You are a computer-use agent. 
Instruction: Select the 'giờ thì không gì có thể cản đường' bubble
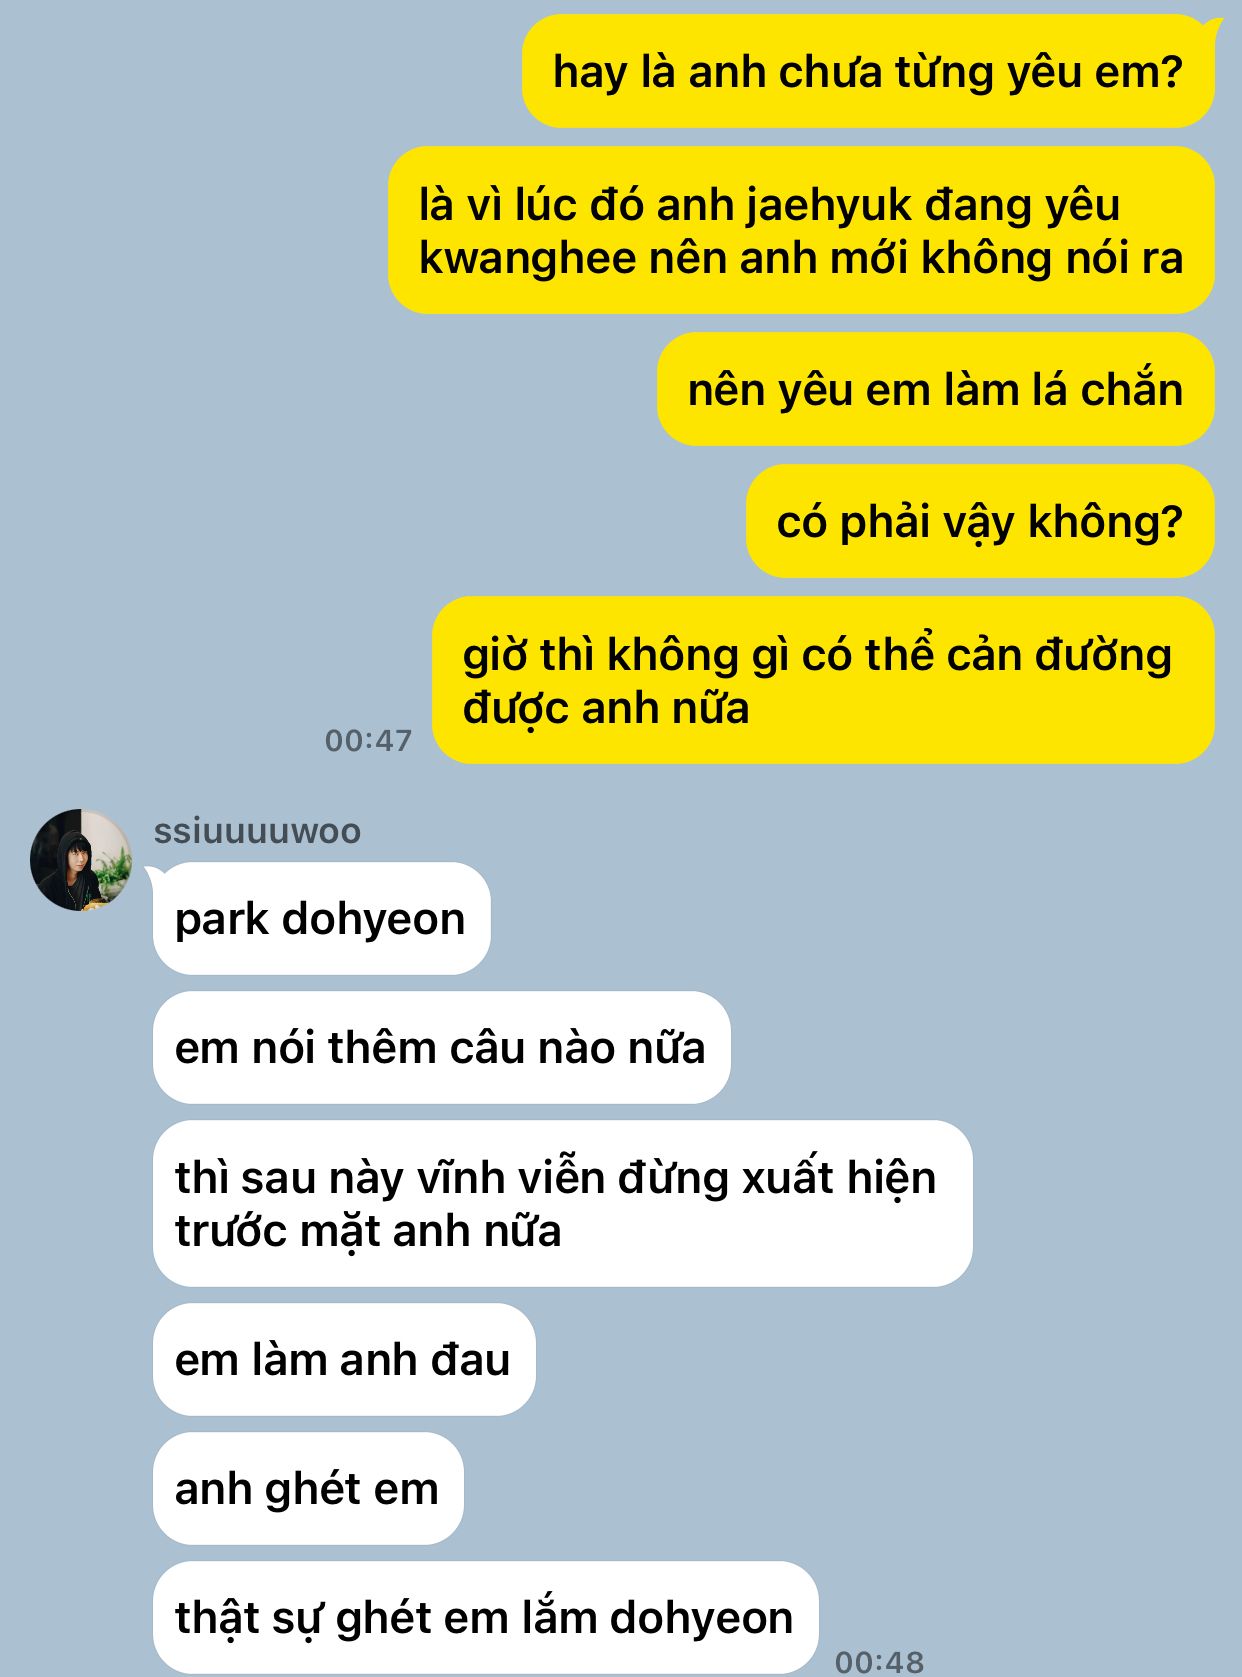(x=823, y=680)
